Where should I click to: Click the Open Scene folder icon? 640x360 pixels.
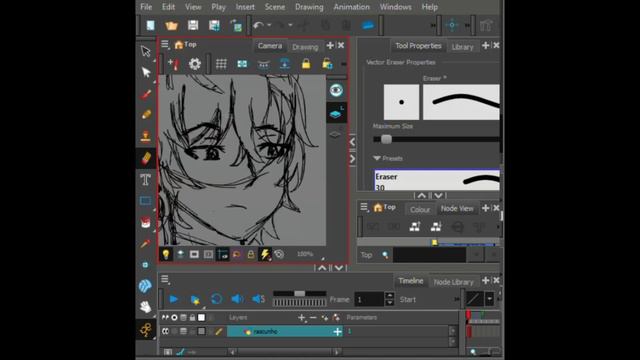(x=172, y=26)
